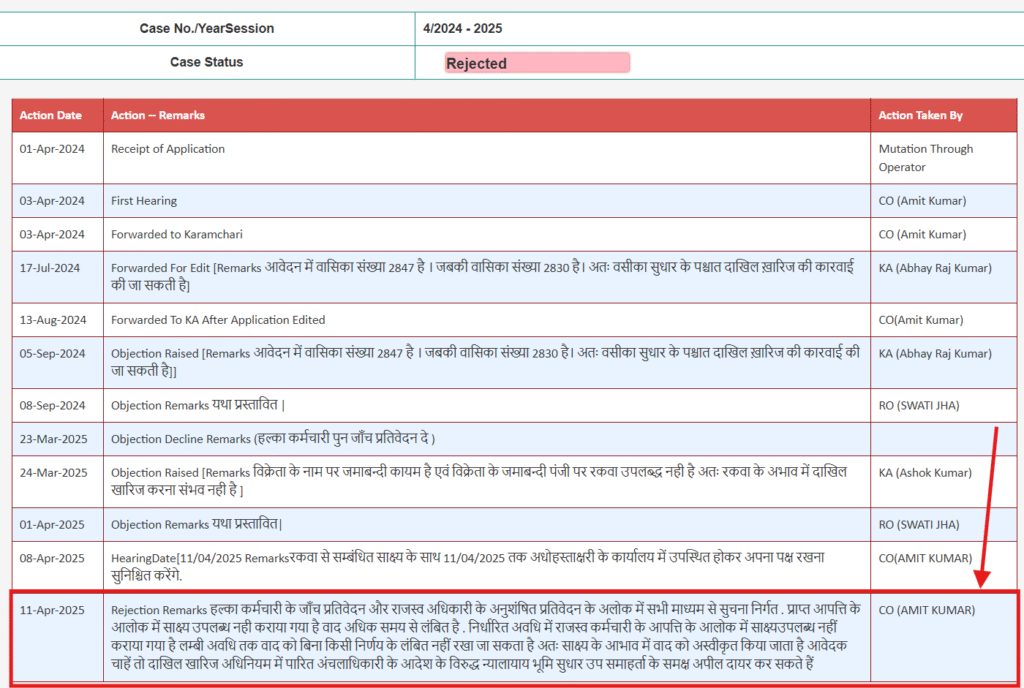Screen dimensions: 1024x688
Task: Click the Case No./YearSession label
Action: click(x=207, y=28)
